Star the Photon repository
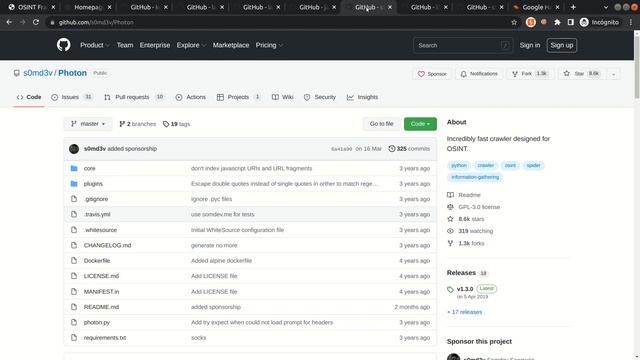The height and width of the screenshot is (360, 640). click(x=582, y=74)
